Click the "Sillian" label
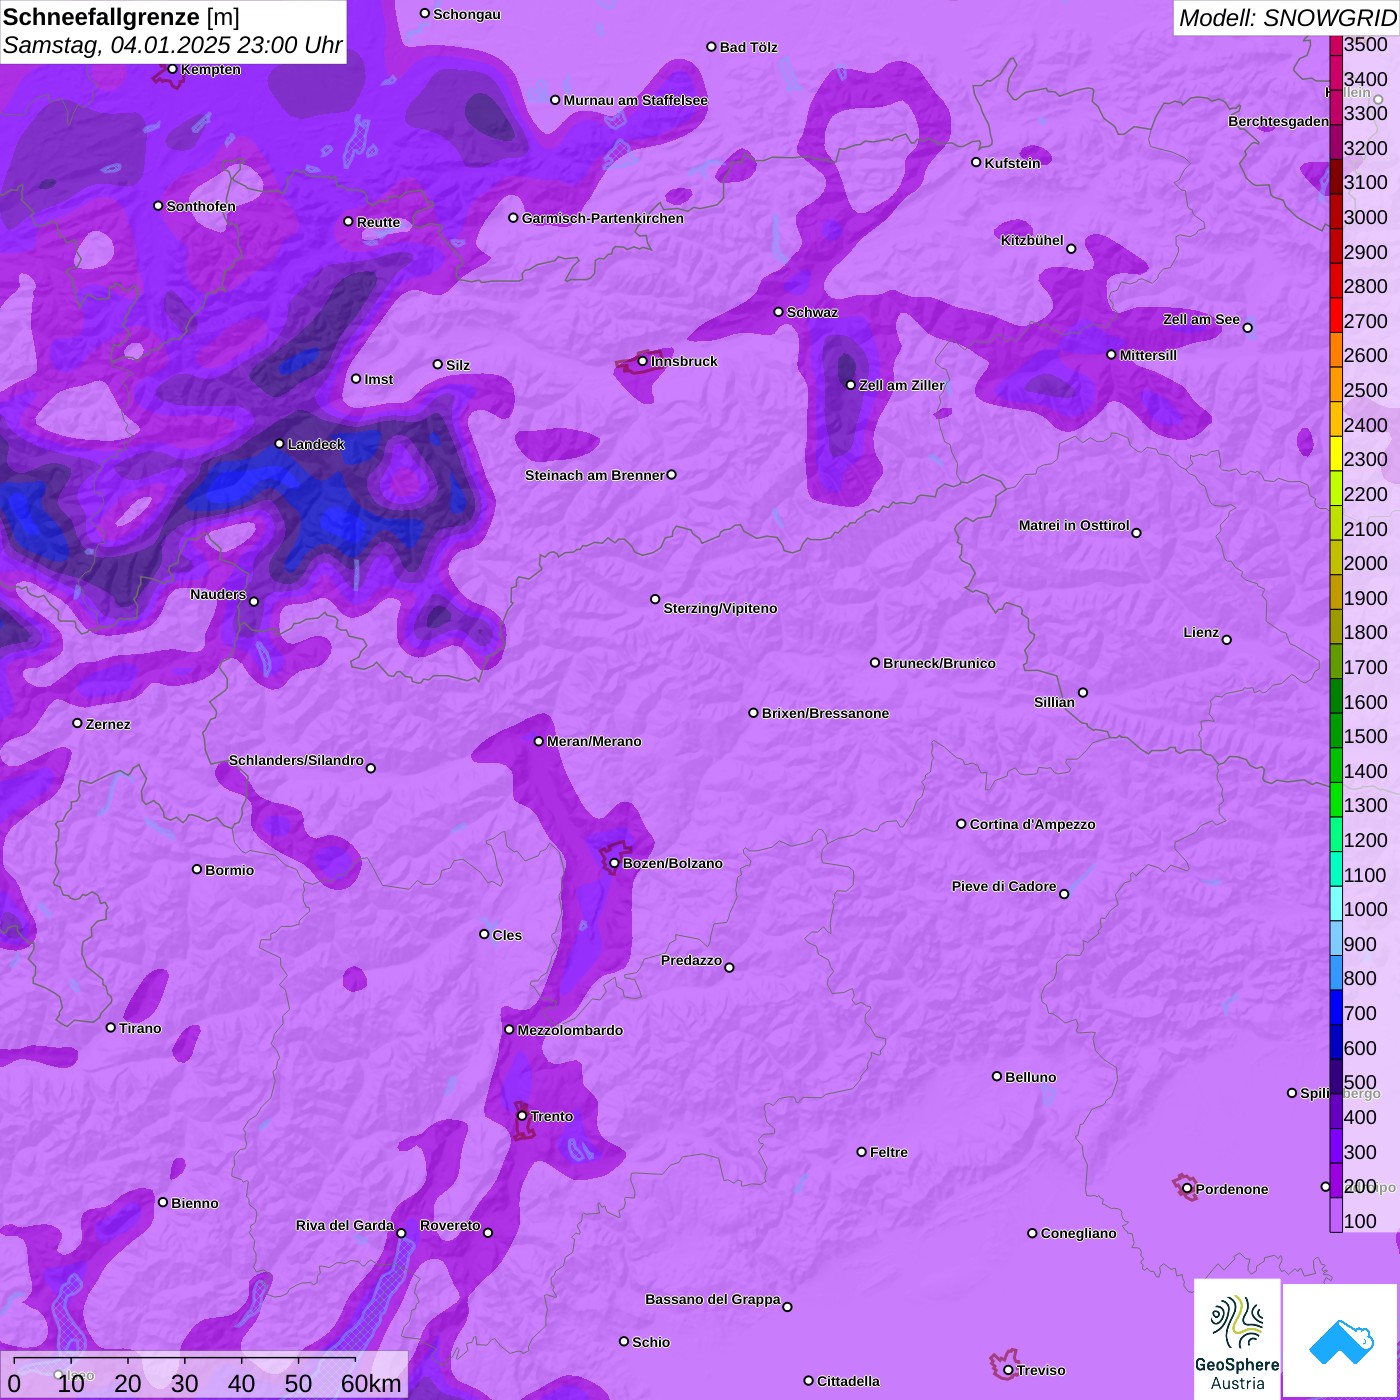The height and width of the screenshot is (1400, 1400). click(x=1054, y=702)
